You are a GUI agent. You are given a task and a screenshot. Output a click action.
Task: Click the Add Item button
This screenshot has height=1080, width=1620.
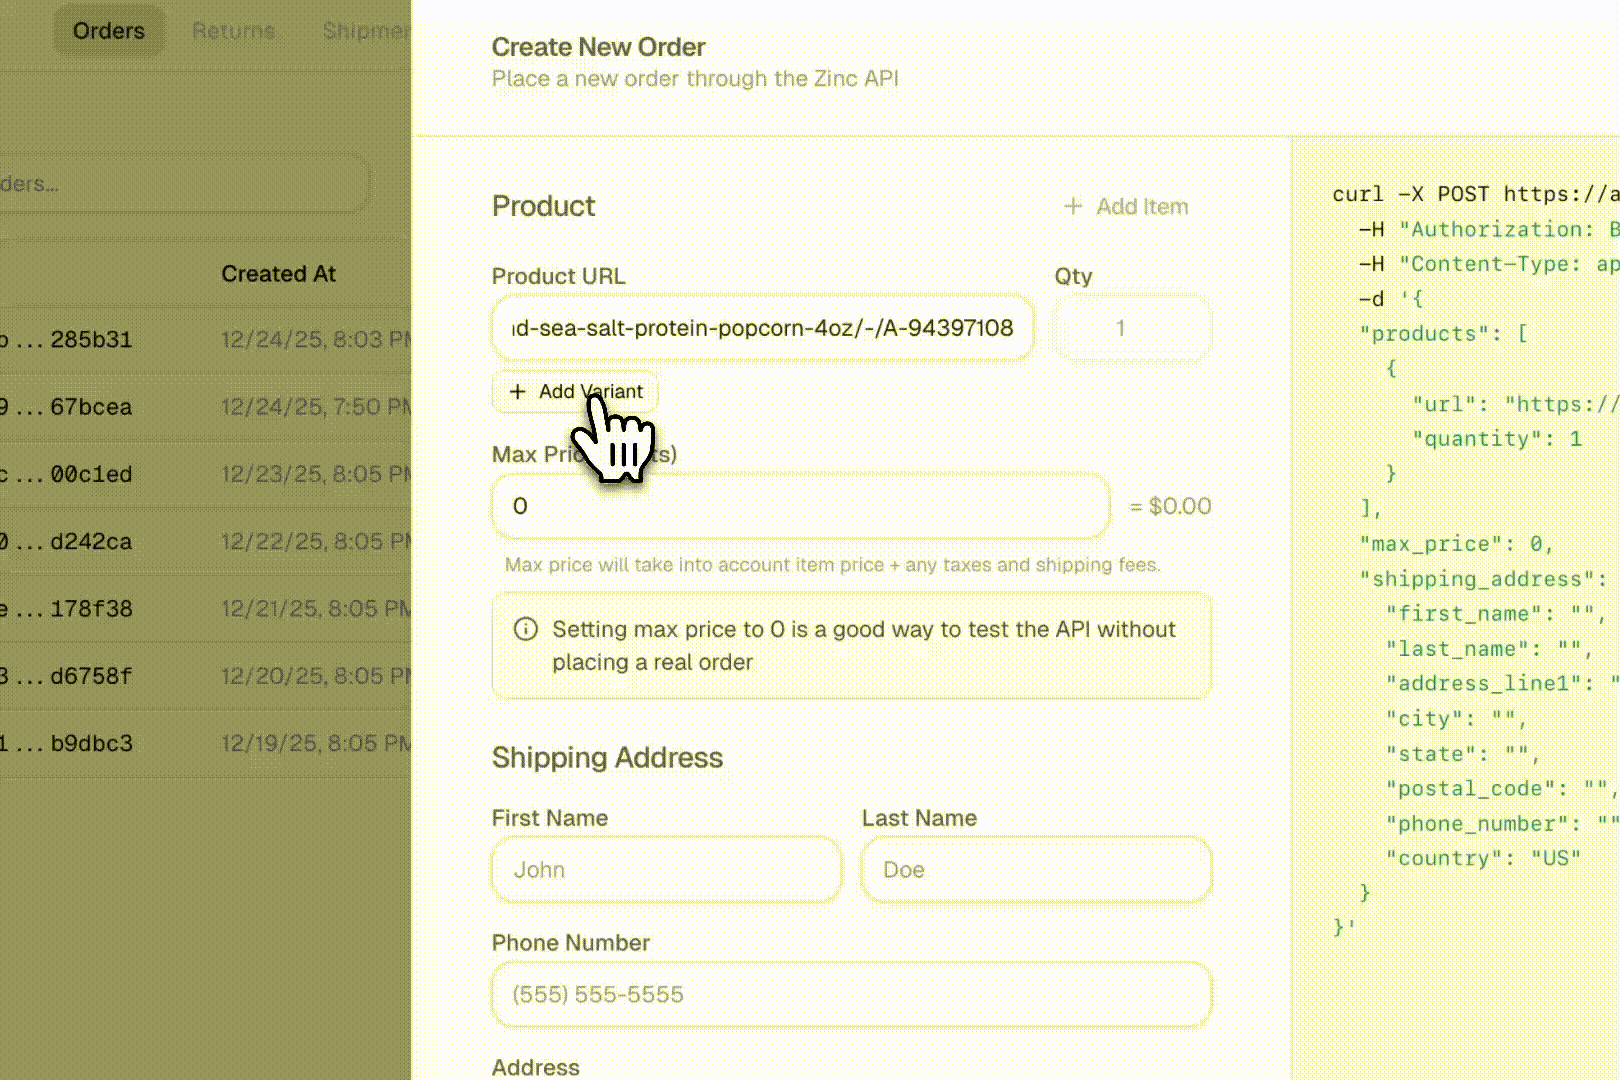[1125, 206]
